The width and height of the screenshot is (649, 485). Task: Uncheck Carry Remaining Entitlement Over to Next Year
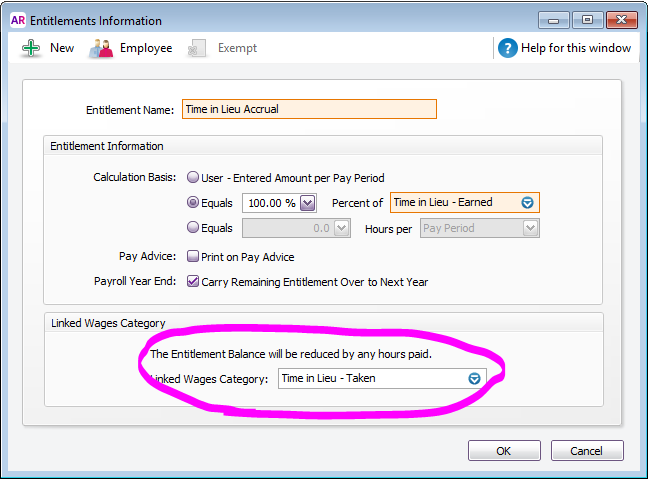click(192, 282)
